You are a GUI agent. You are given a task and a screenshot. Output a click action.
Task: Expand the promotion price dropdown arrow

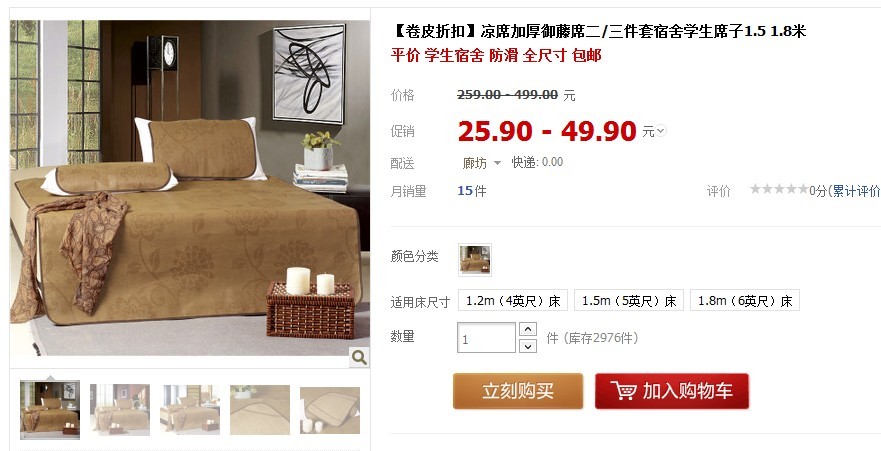point(661,131)
